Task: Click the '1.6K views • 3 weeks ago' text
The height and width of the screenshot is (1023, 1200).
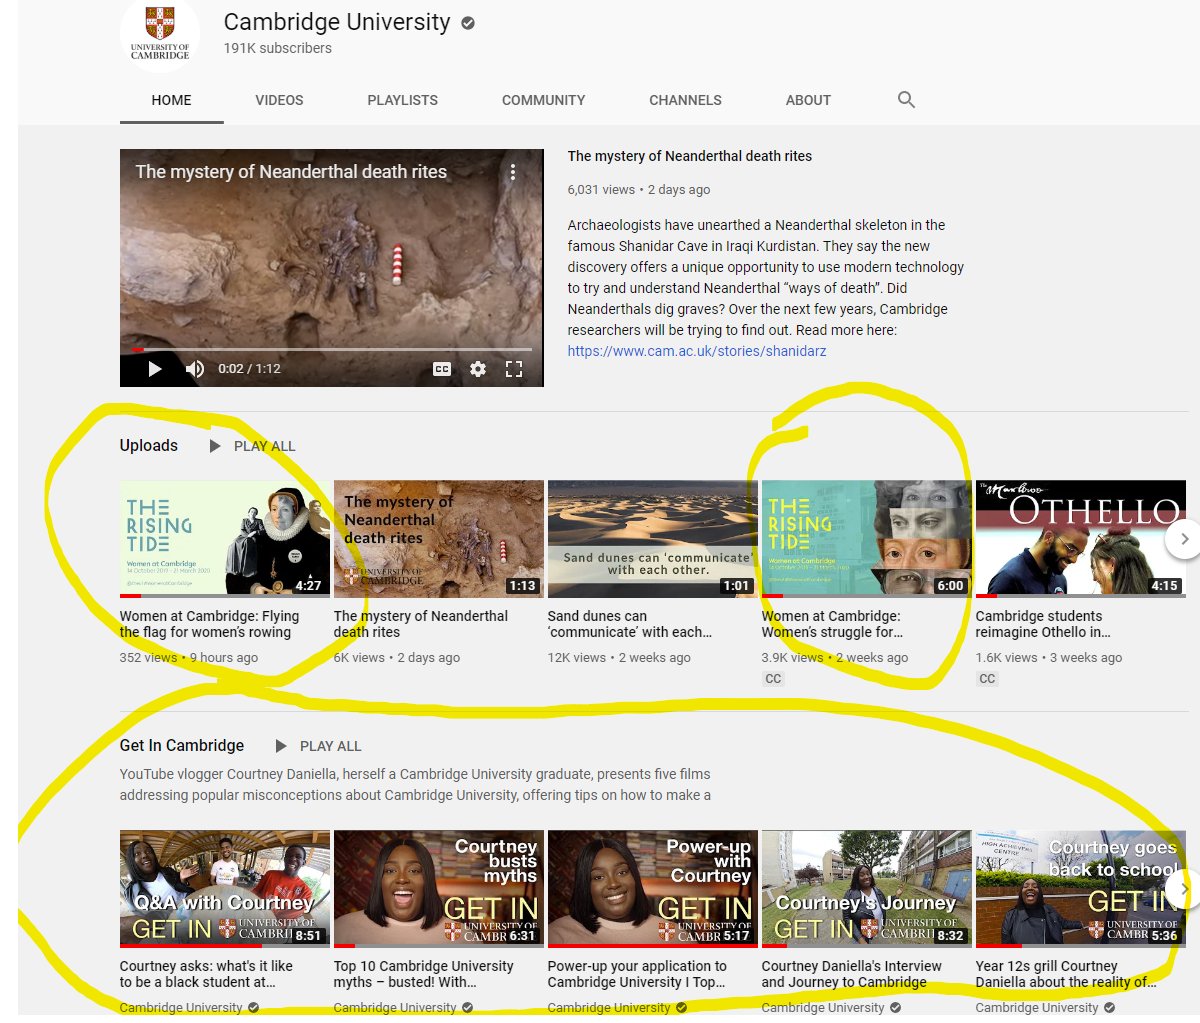Action: (x=1049, y=658)
